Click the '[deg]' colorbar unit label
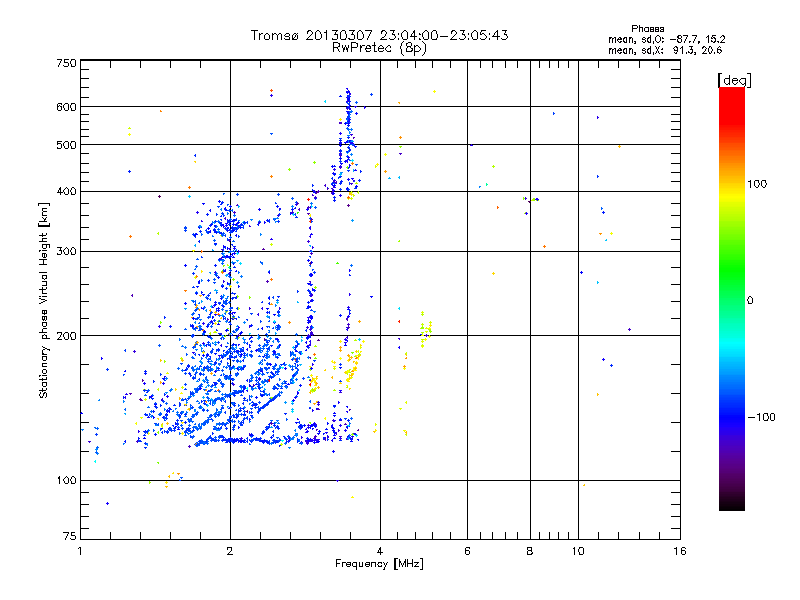The width and height of the screenshot is (800, 600). tap(734, 80)
